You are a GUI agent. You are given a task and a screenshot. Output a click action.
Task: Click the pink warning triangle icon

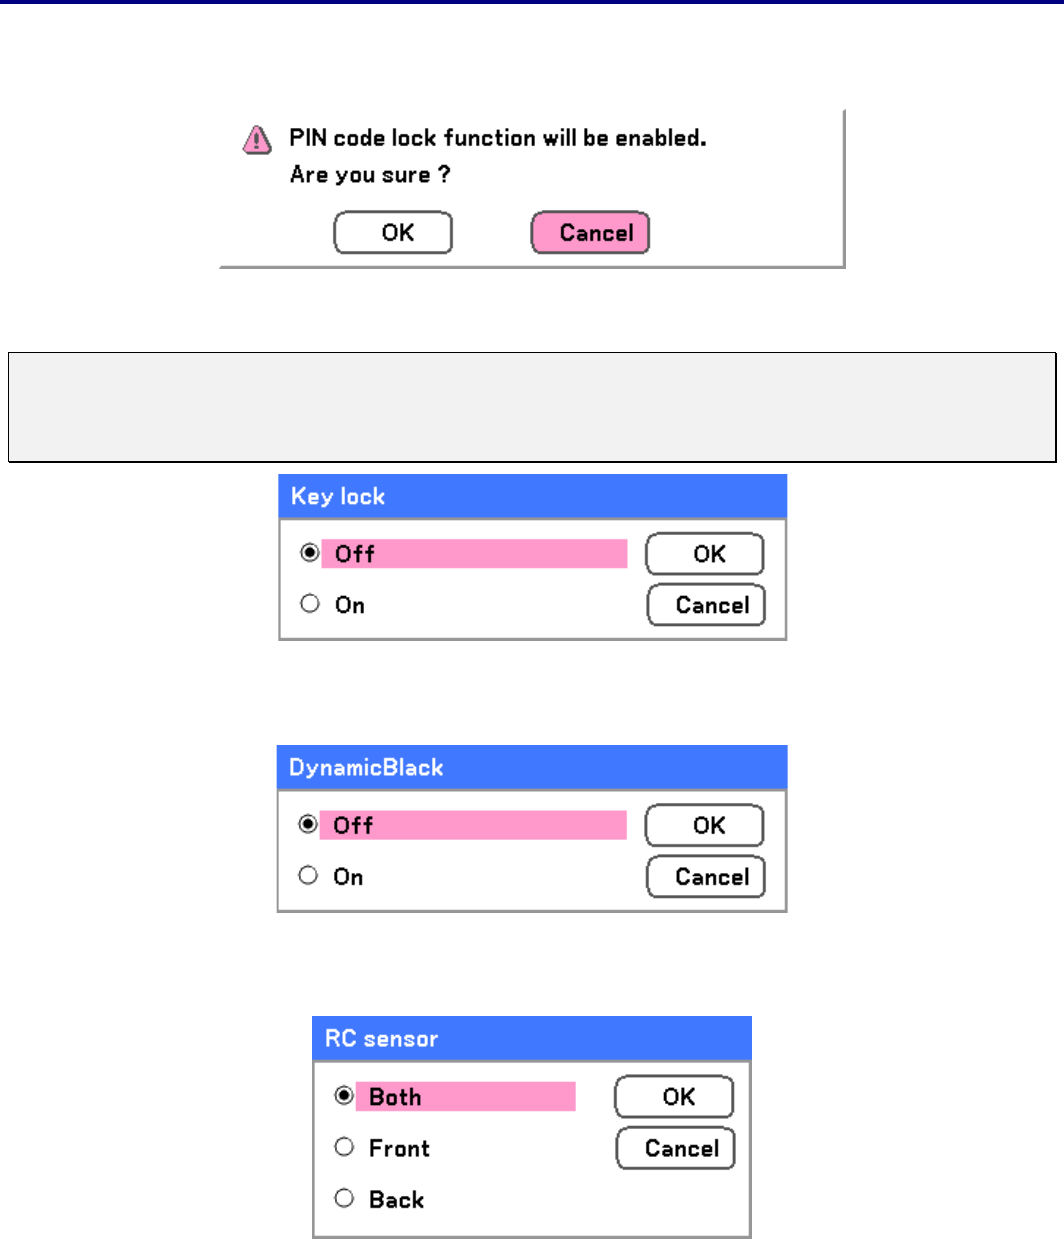point(257,139)
